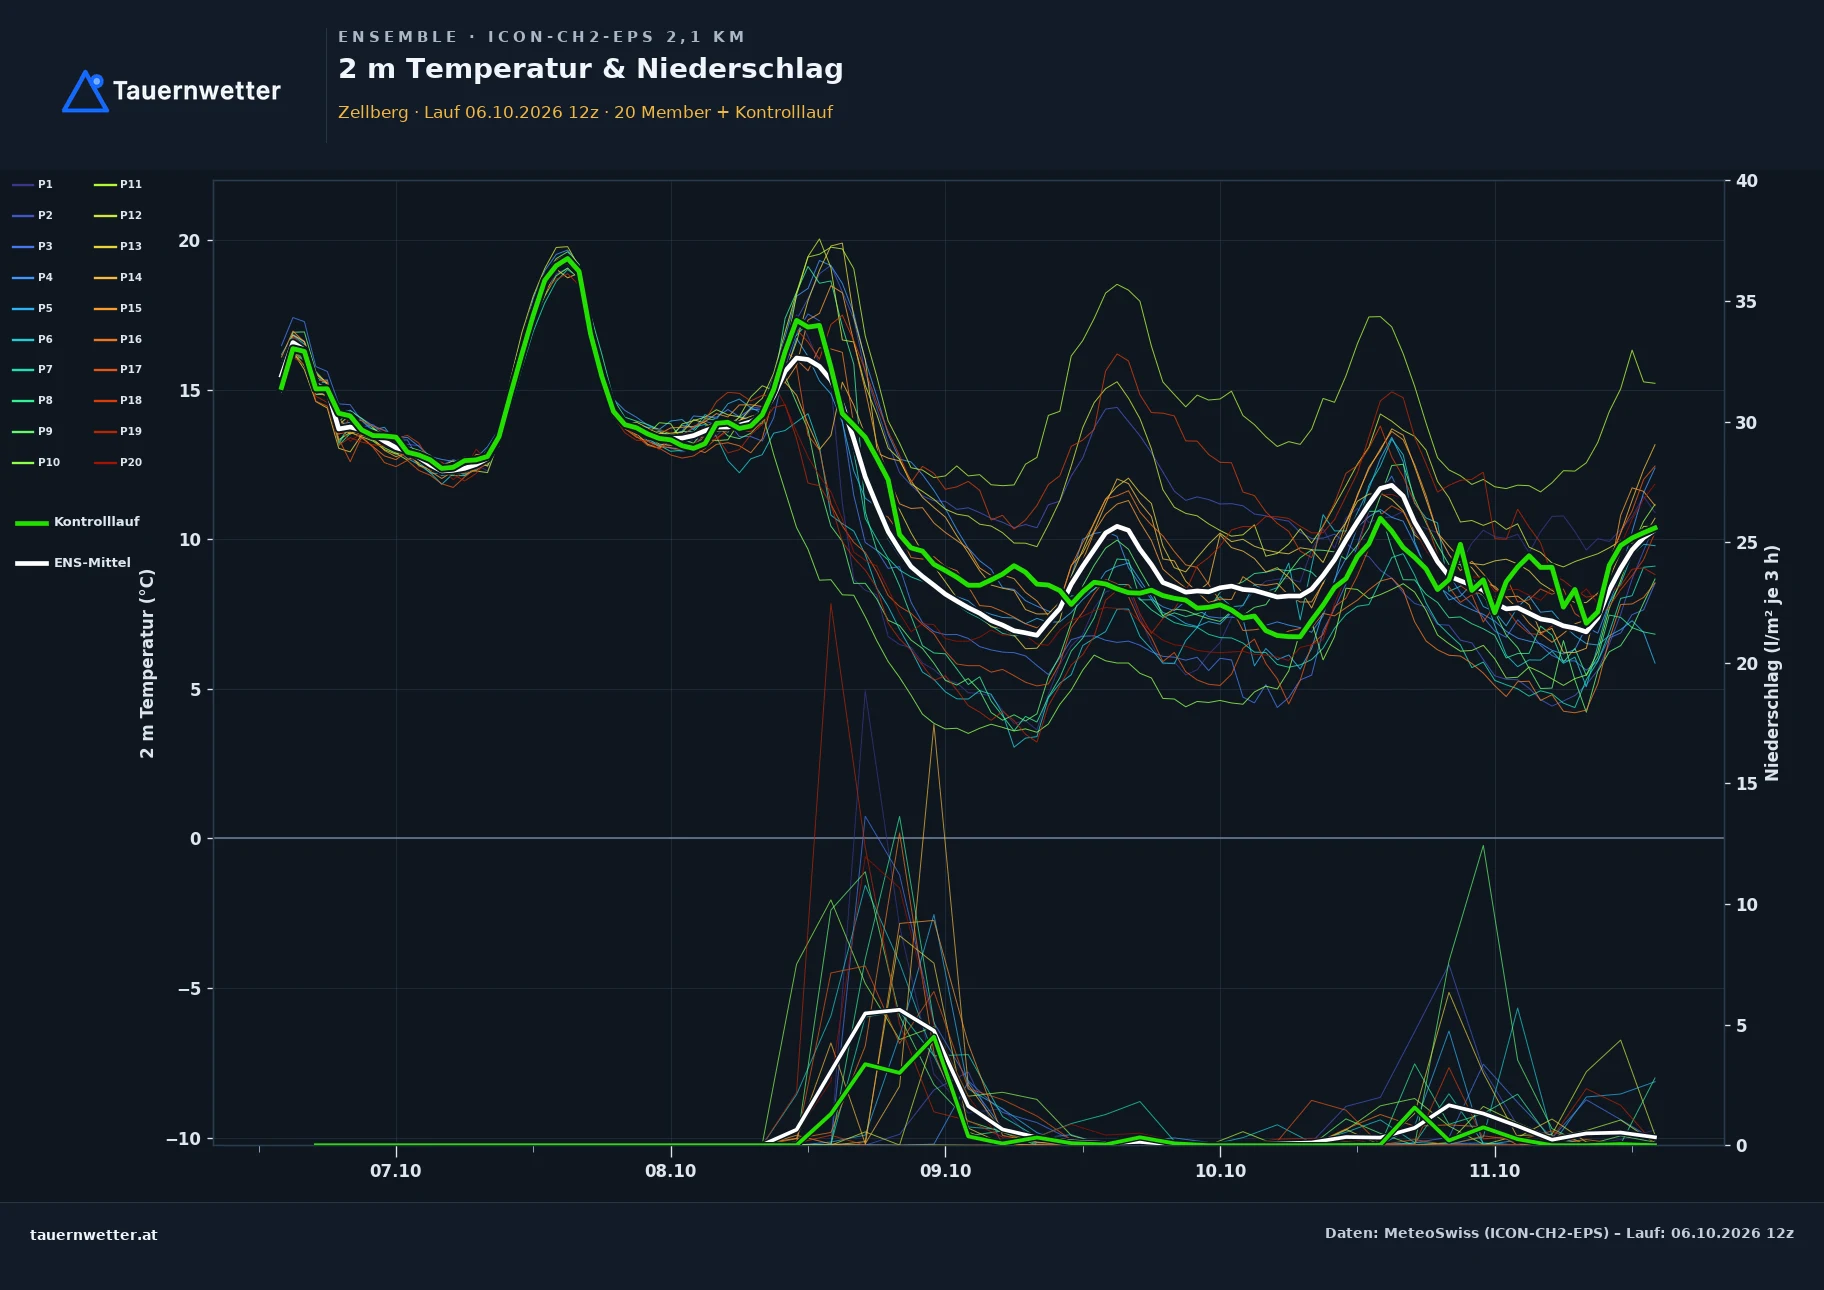Click the 10.10 date axis label
The width and height of the screenshot is (1824, 1290).
(x=1221, y=1171)
